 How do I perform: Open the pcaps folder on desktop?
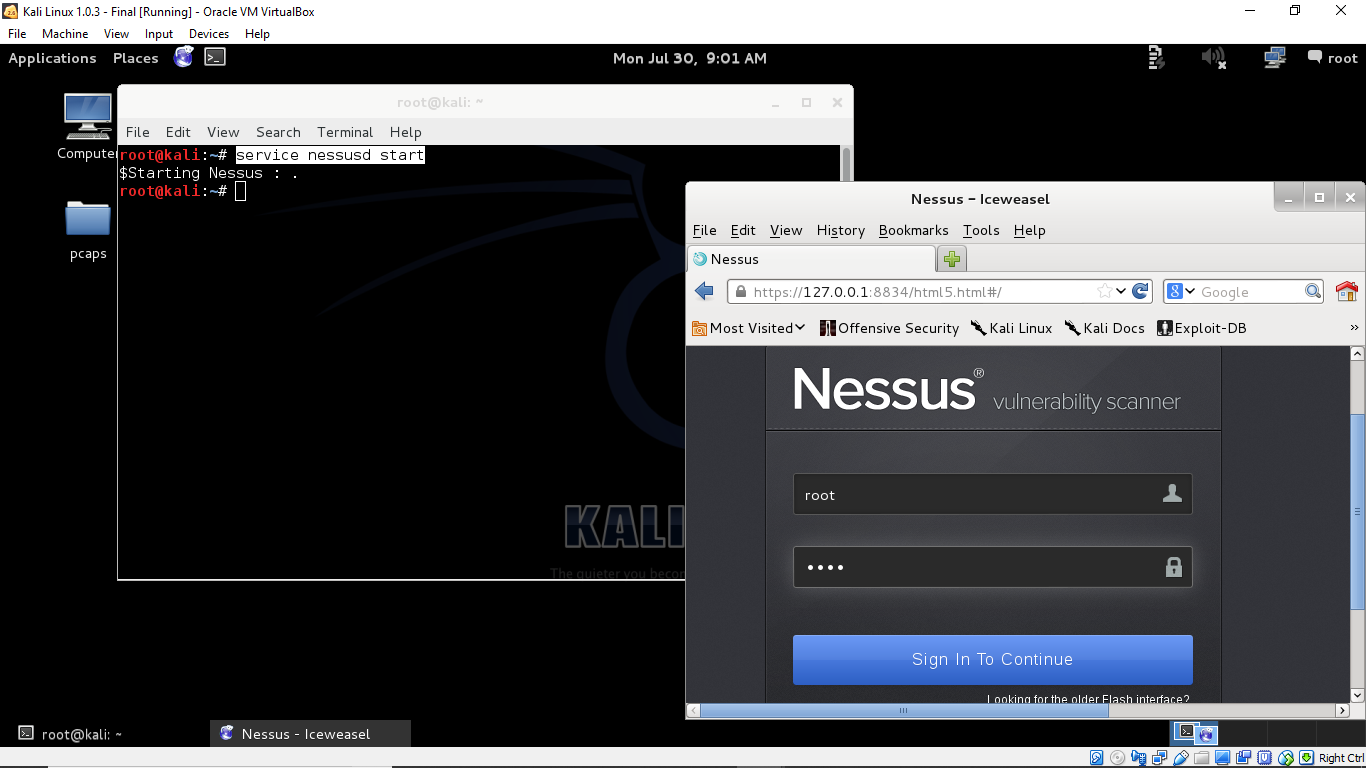click(x=88, y=230)
